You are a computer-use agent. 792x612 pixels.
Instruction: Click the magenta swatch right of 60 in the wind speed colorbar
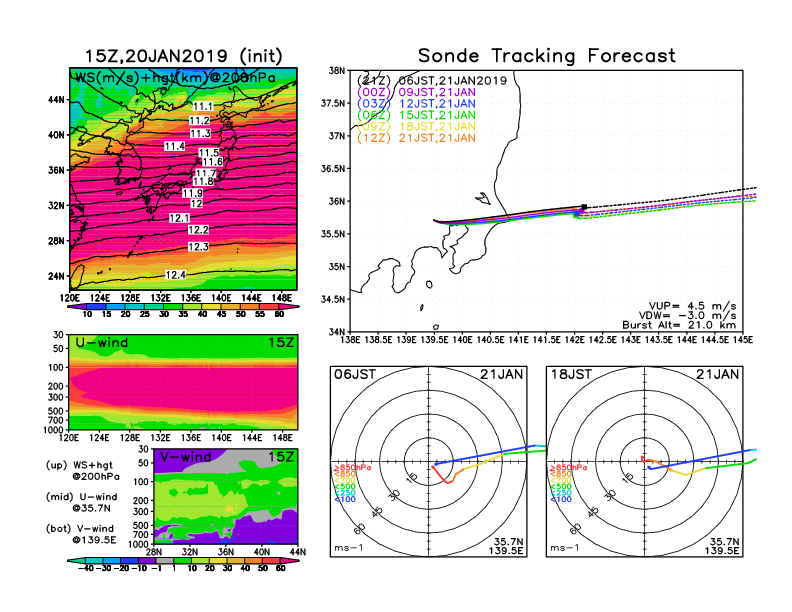point(290,307)
